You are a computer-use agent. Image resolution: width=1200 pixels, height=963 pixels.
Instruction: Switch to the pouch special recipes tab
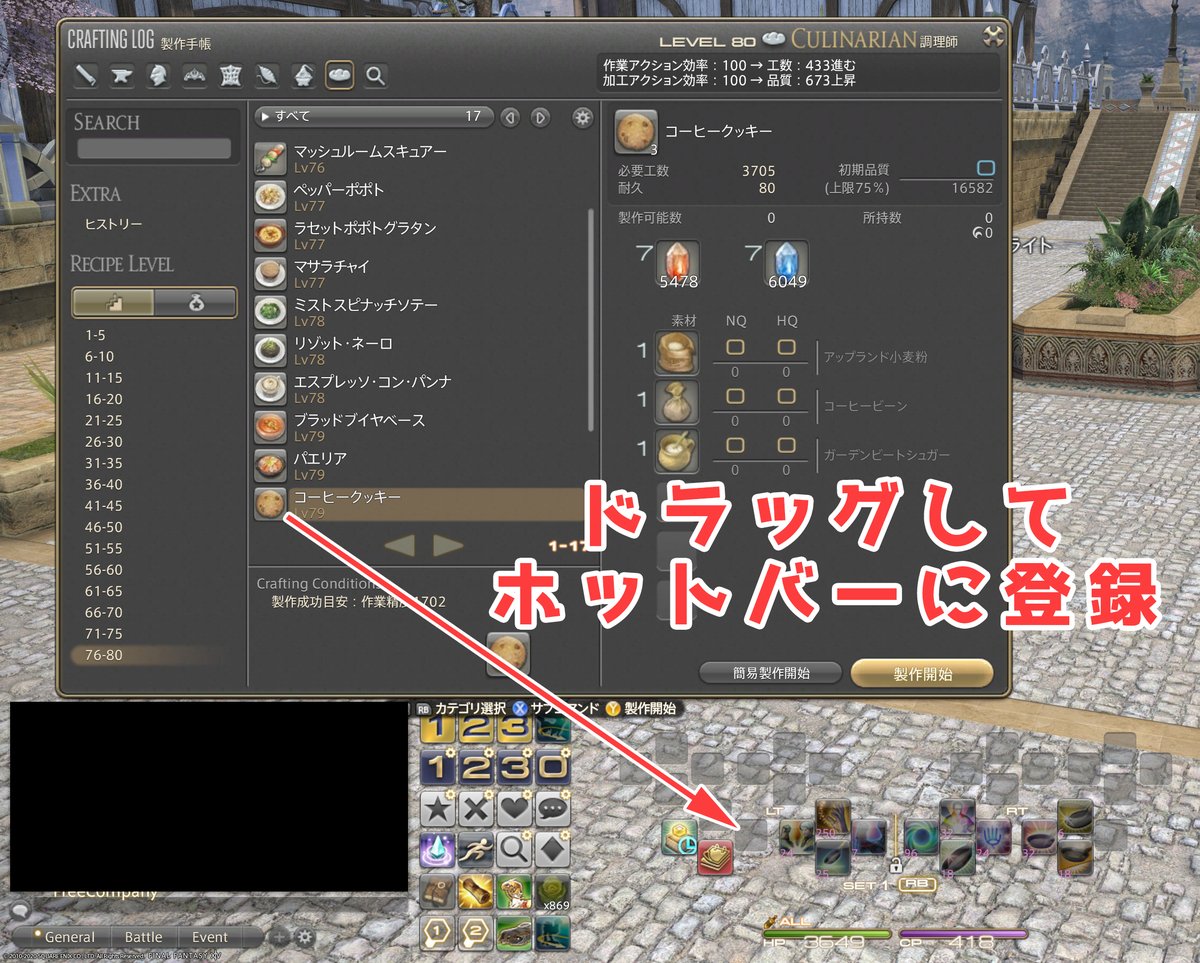click(x=196, y=301)
